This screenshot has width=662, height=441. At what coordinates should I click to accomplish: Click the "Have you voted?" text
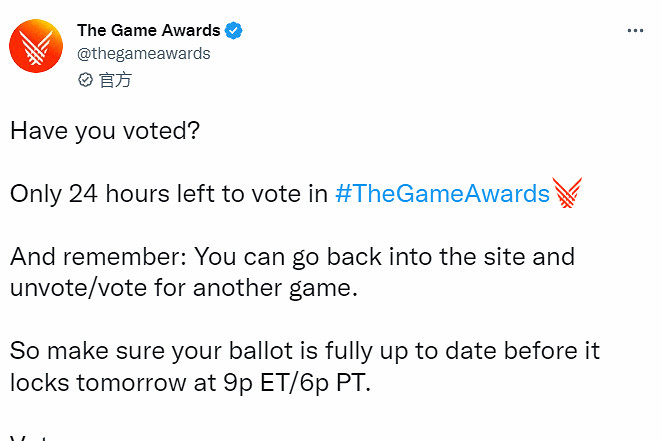[105, 131]
